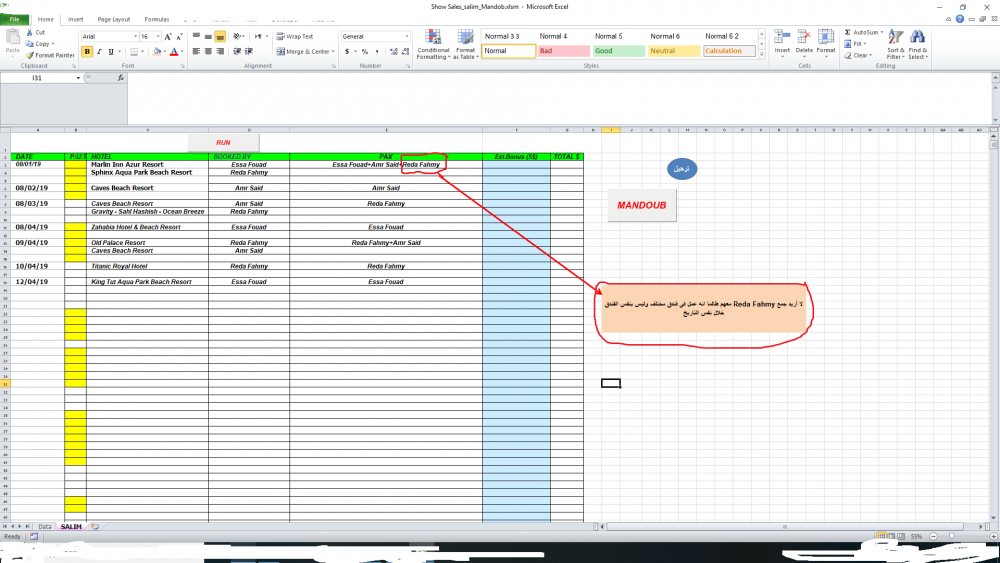Toggle Italic formatting

point(99,52)
